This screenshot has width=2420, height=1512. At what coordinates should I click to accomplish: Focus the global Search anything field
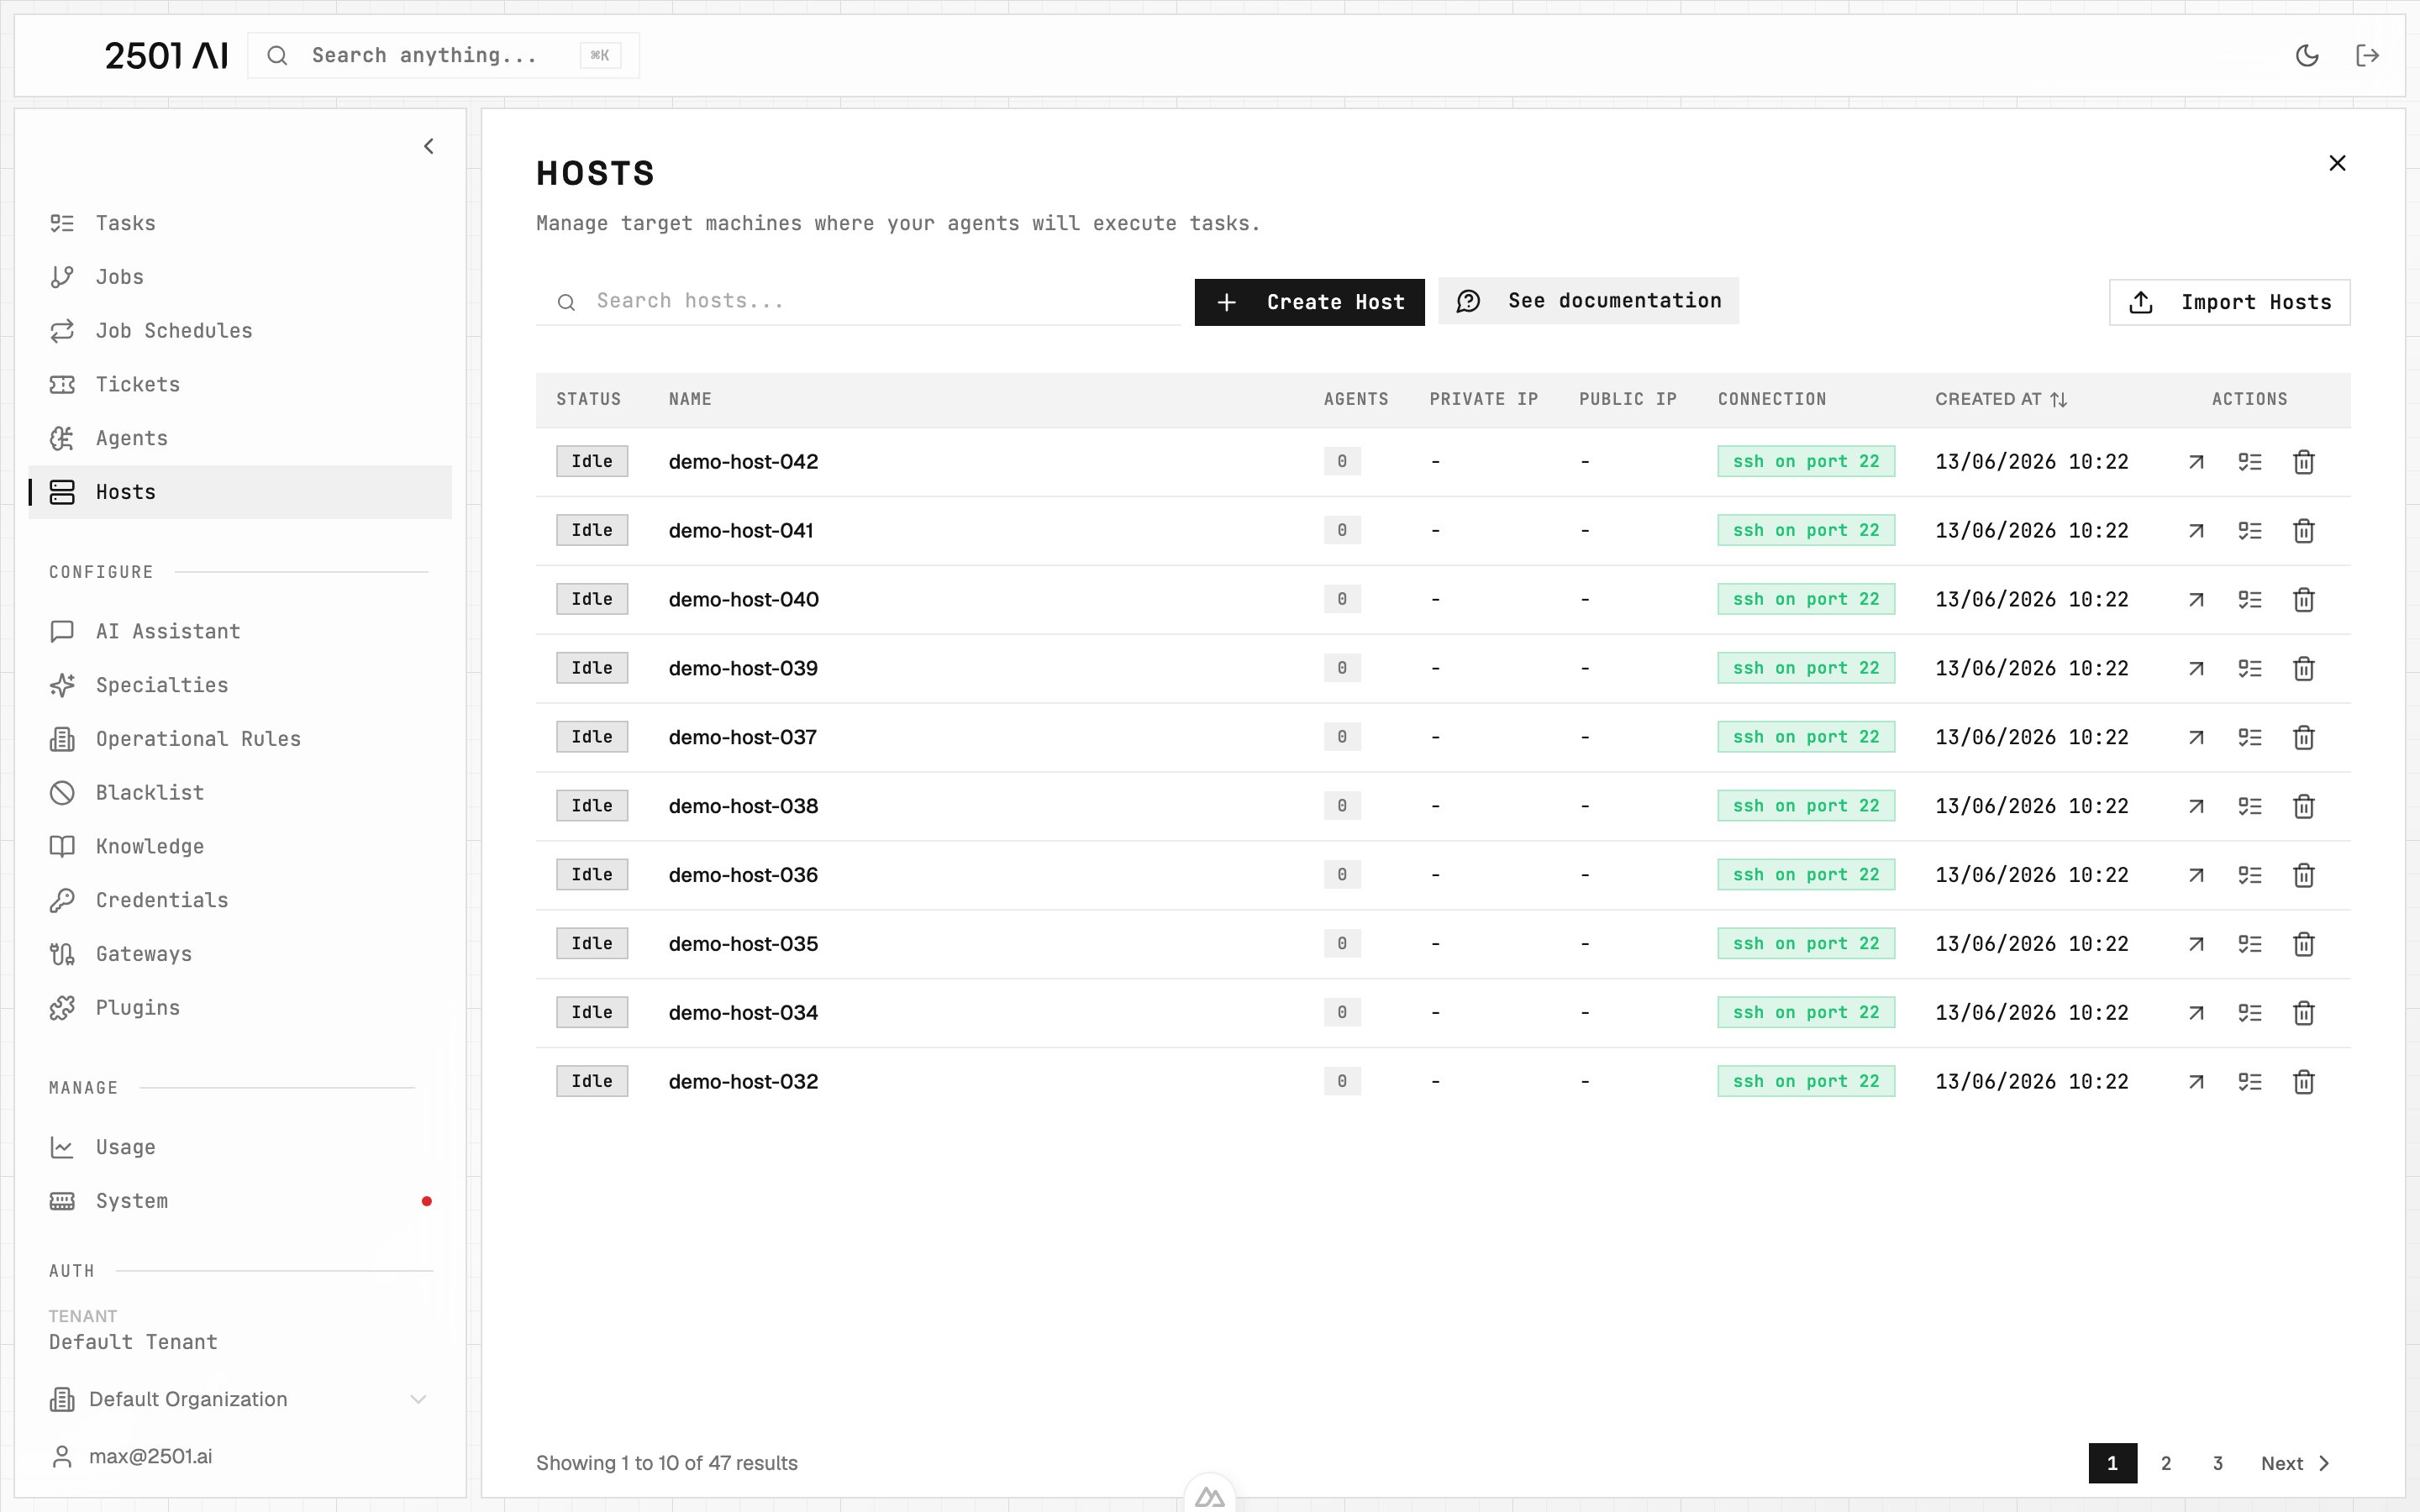[x=443, y=55]
